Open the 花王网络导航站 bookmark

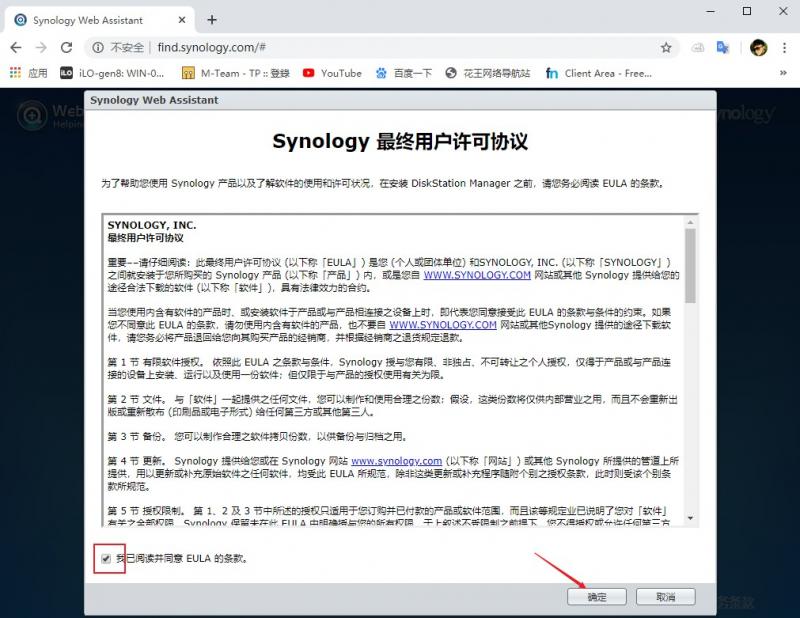(x=488, y=73)
